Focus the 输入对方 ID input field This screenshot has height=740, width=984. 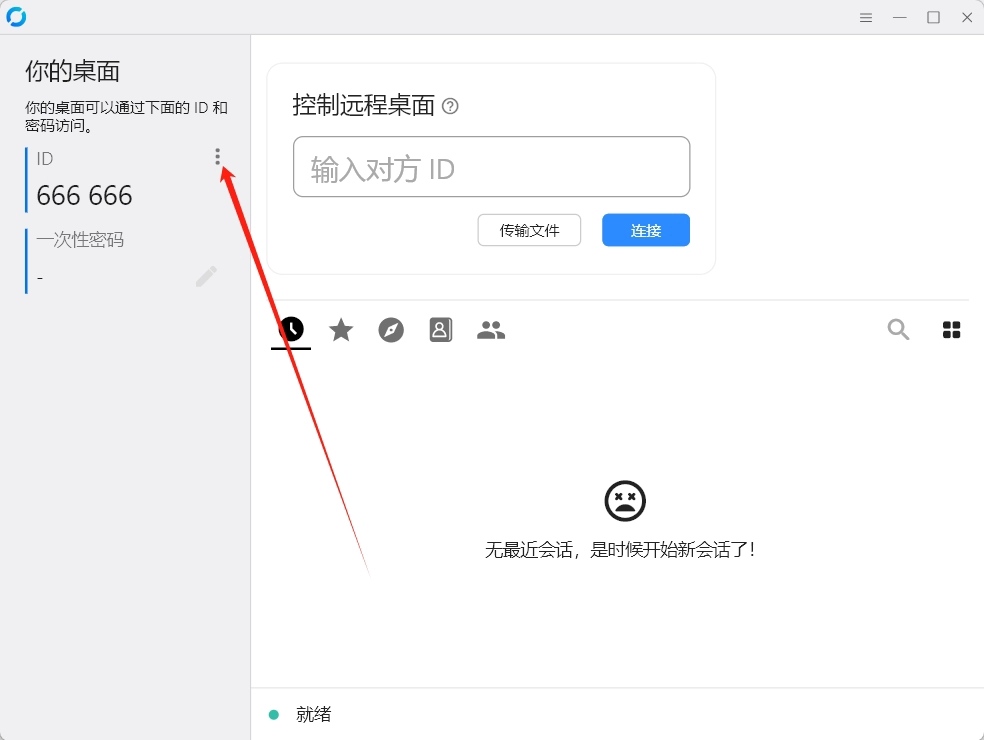point(491,167)
